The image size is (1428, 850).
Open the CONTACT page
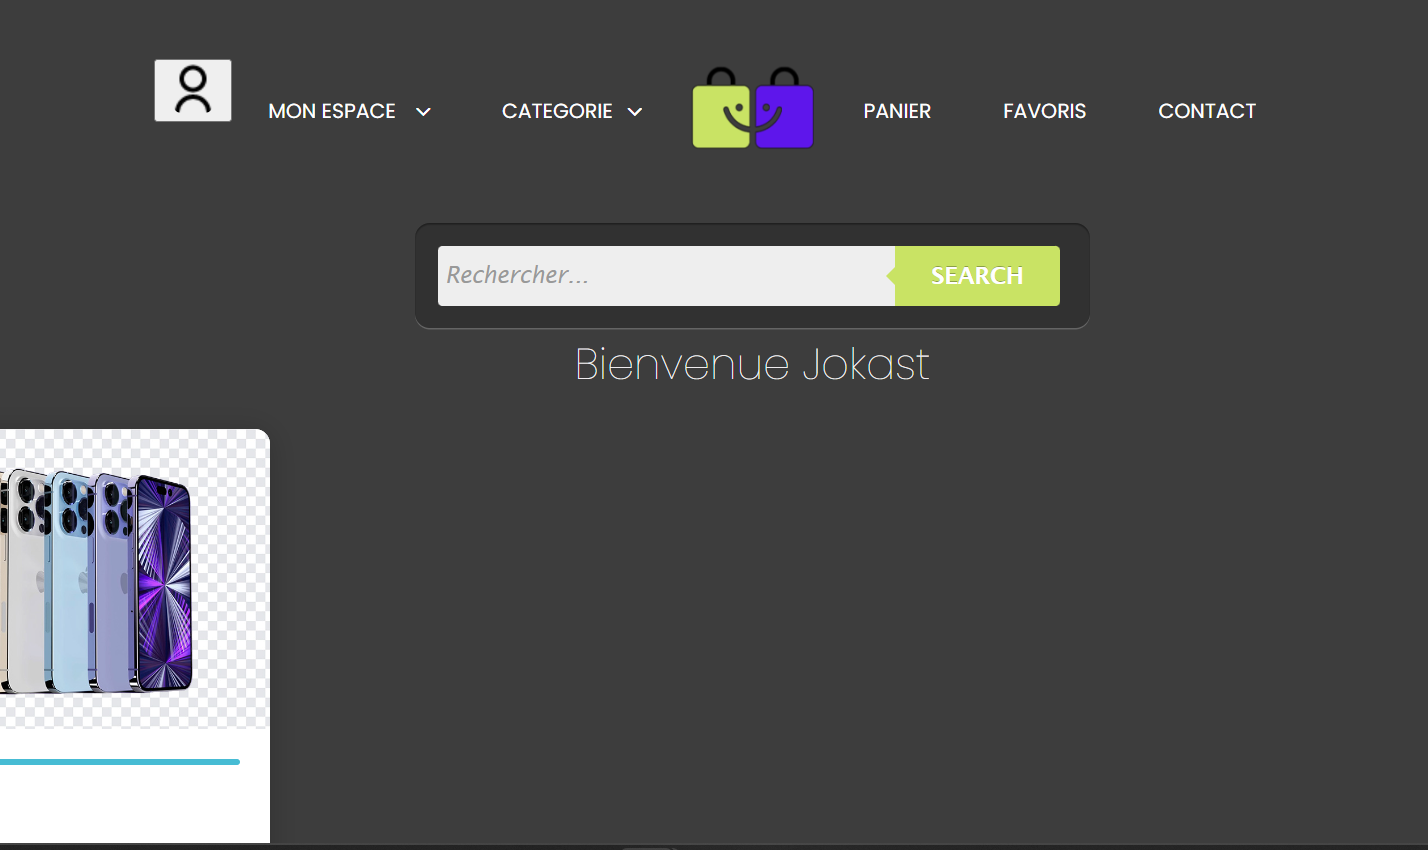(1207, 111)
